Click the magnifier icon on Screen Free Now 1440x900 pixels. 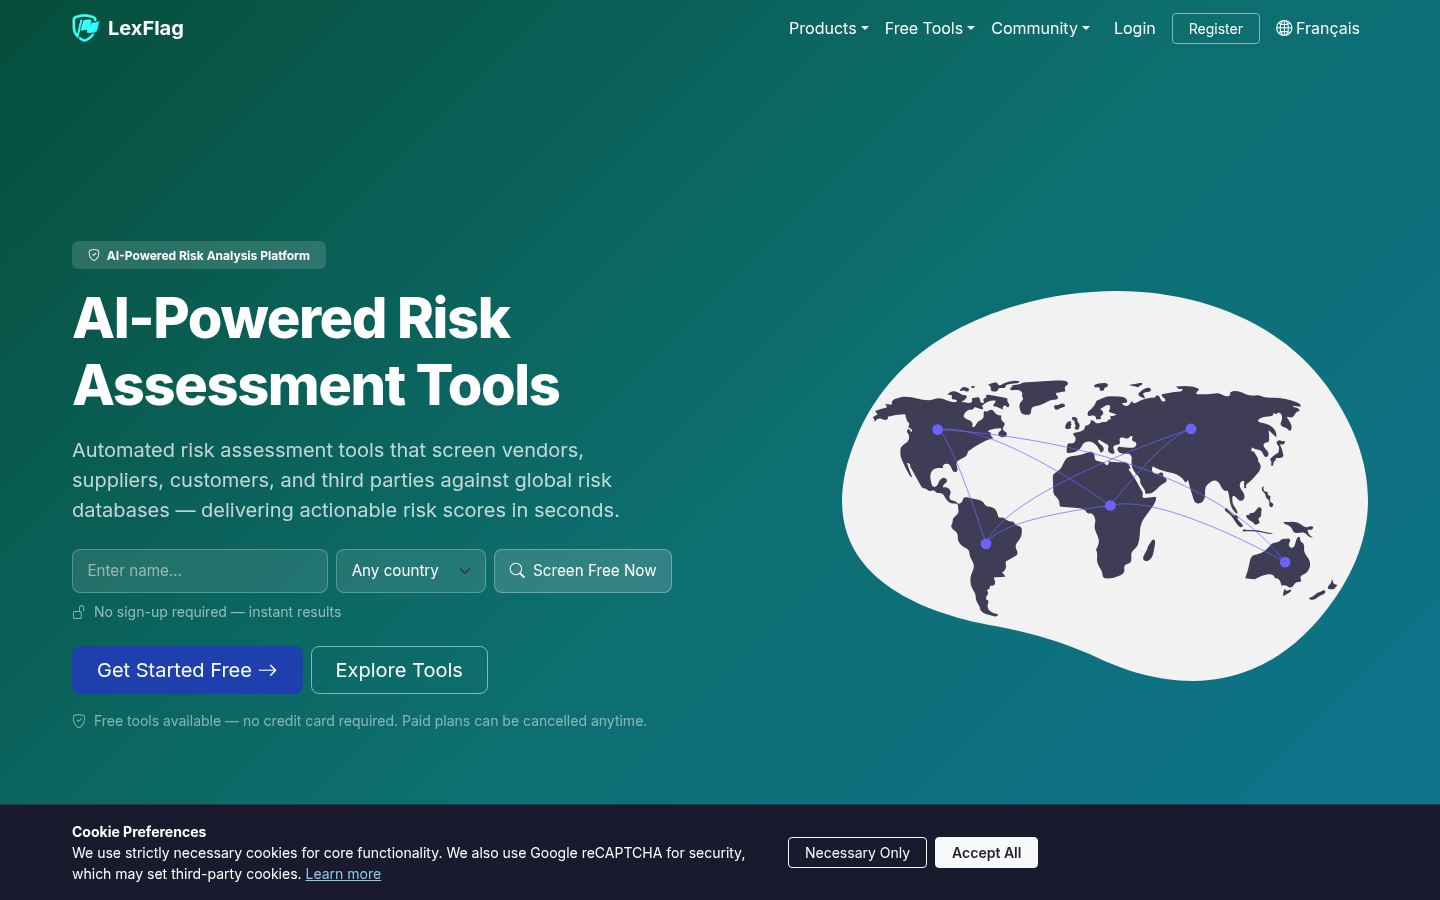[x=517, y=570]
